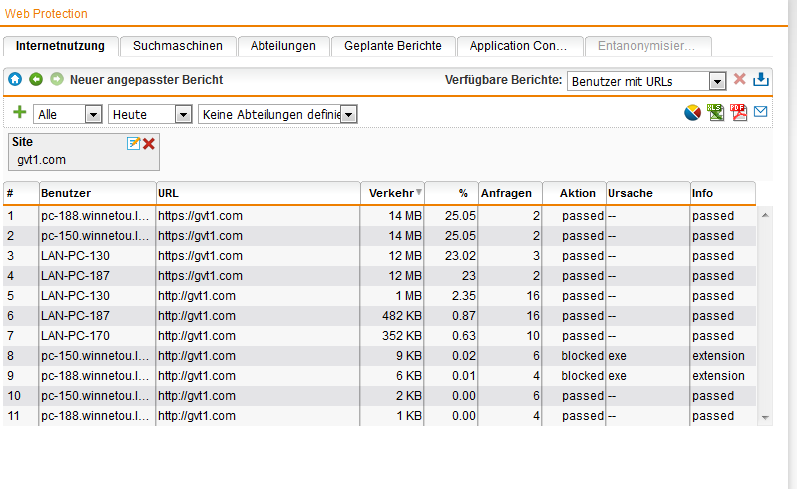Send the report by email icon

click(761, 113)
